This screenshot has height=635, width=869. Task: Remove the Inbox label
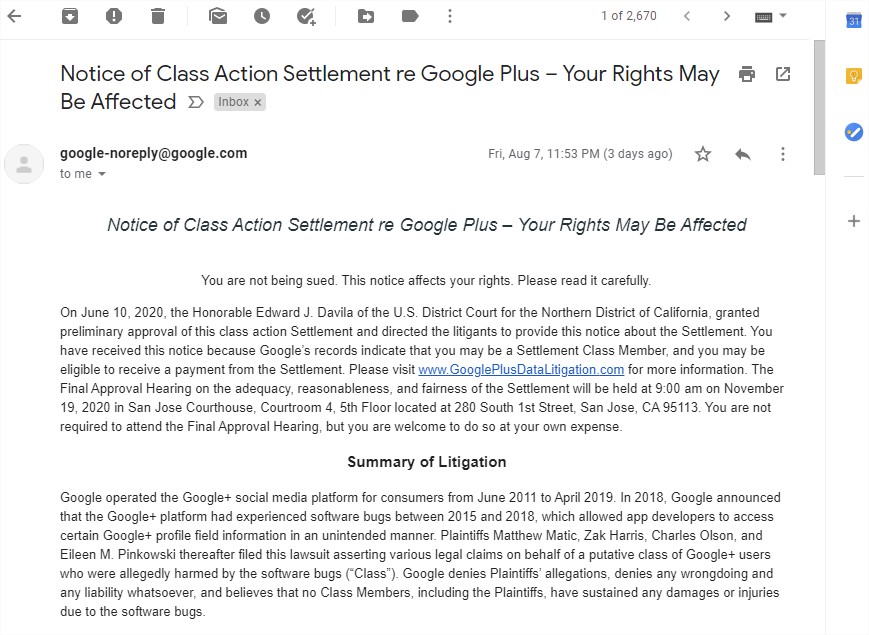point(258,103)
